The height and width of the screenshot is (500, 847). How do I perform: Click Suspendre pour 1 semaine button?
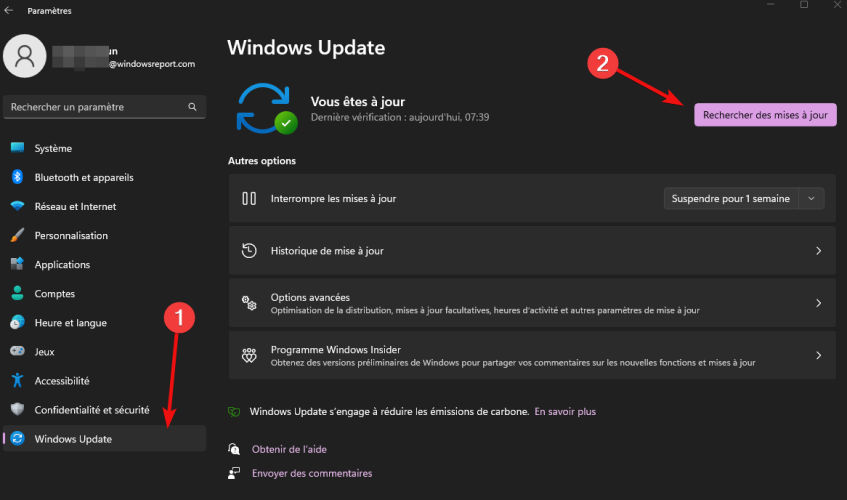[x=730, y=199]
